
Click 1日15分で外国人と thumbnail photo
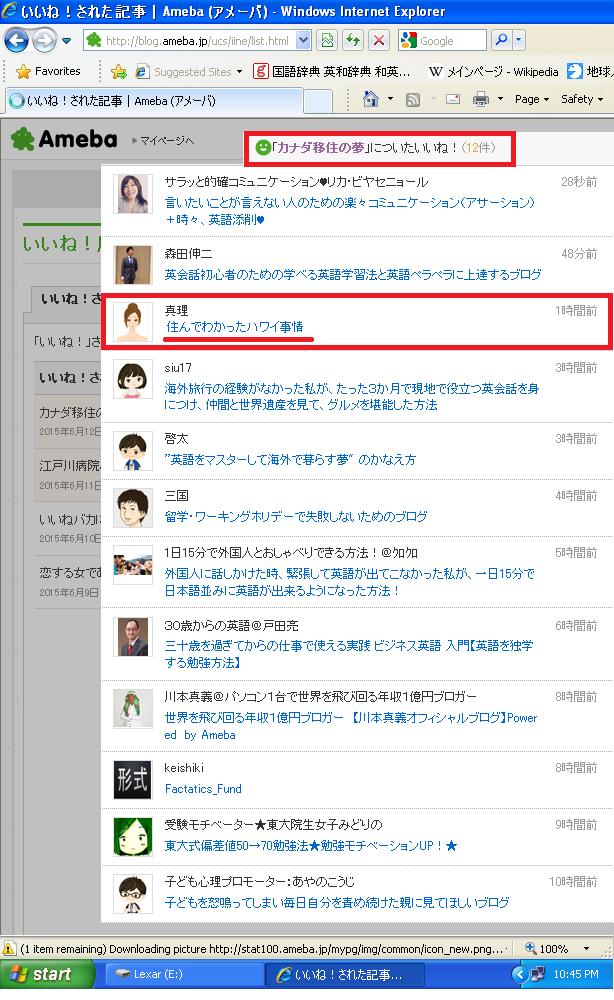[x=133, y=565]
